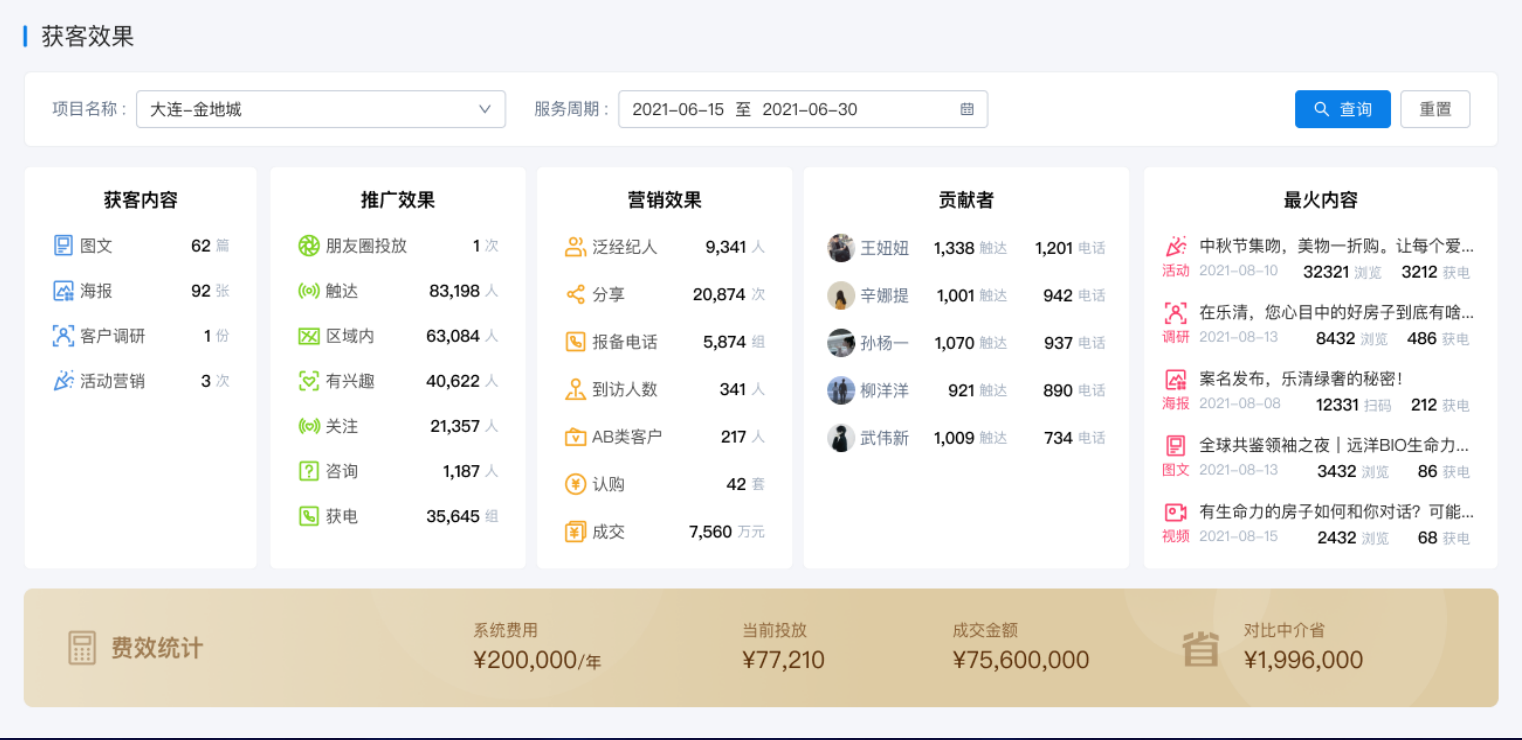
Task: Click 当前投放 amount ¥77,210
Action: pos(784,660)
